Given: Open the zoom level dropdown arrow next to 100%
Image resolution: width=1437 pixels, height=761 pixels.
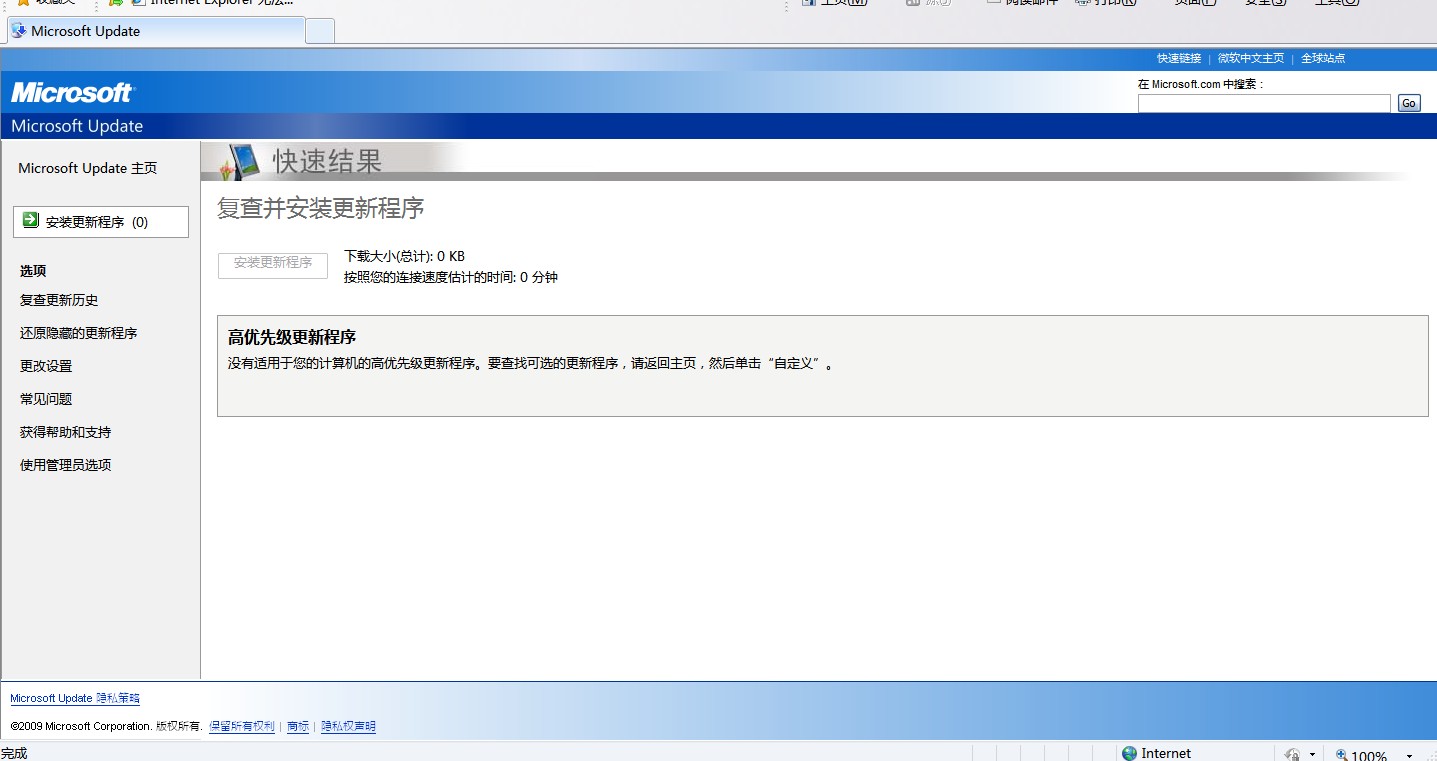Looking at the screenshot, I should [x=1409, y=756].
